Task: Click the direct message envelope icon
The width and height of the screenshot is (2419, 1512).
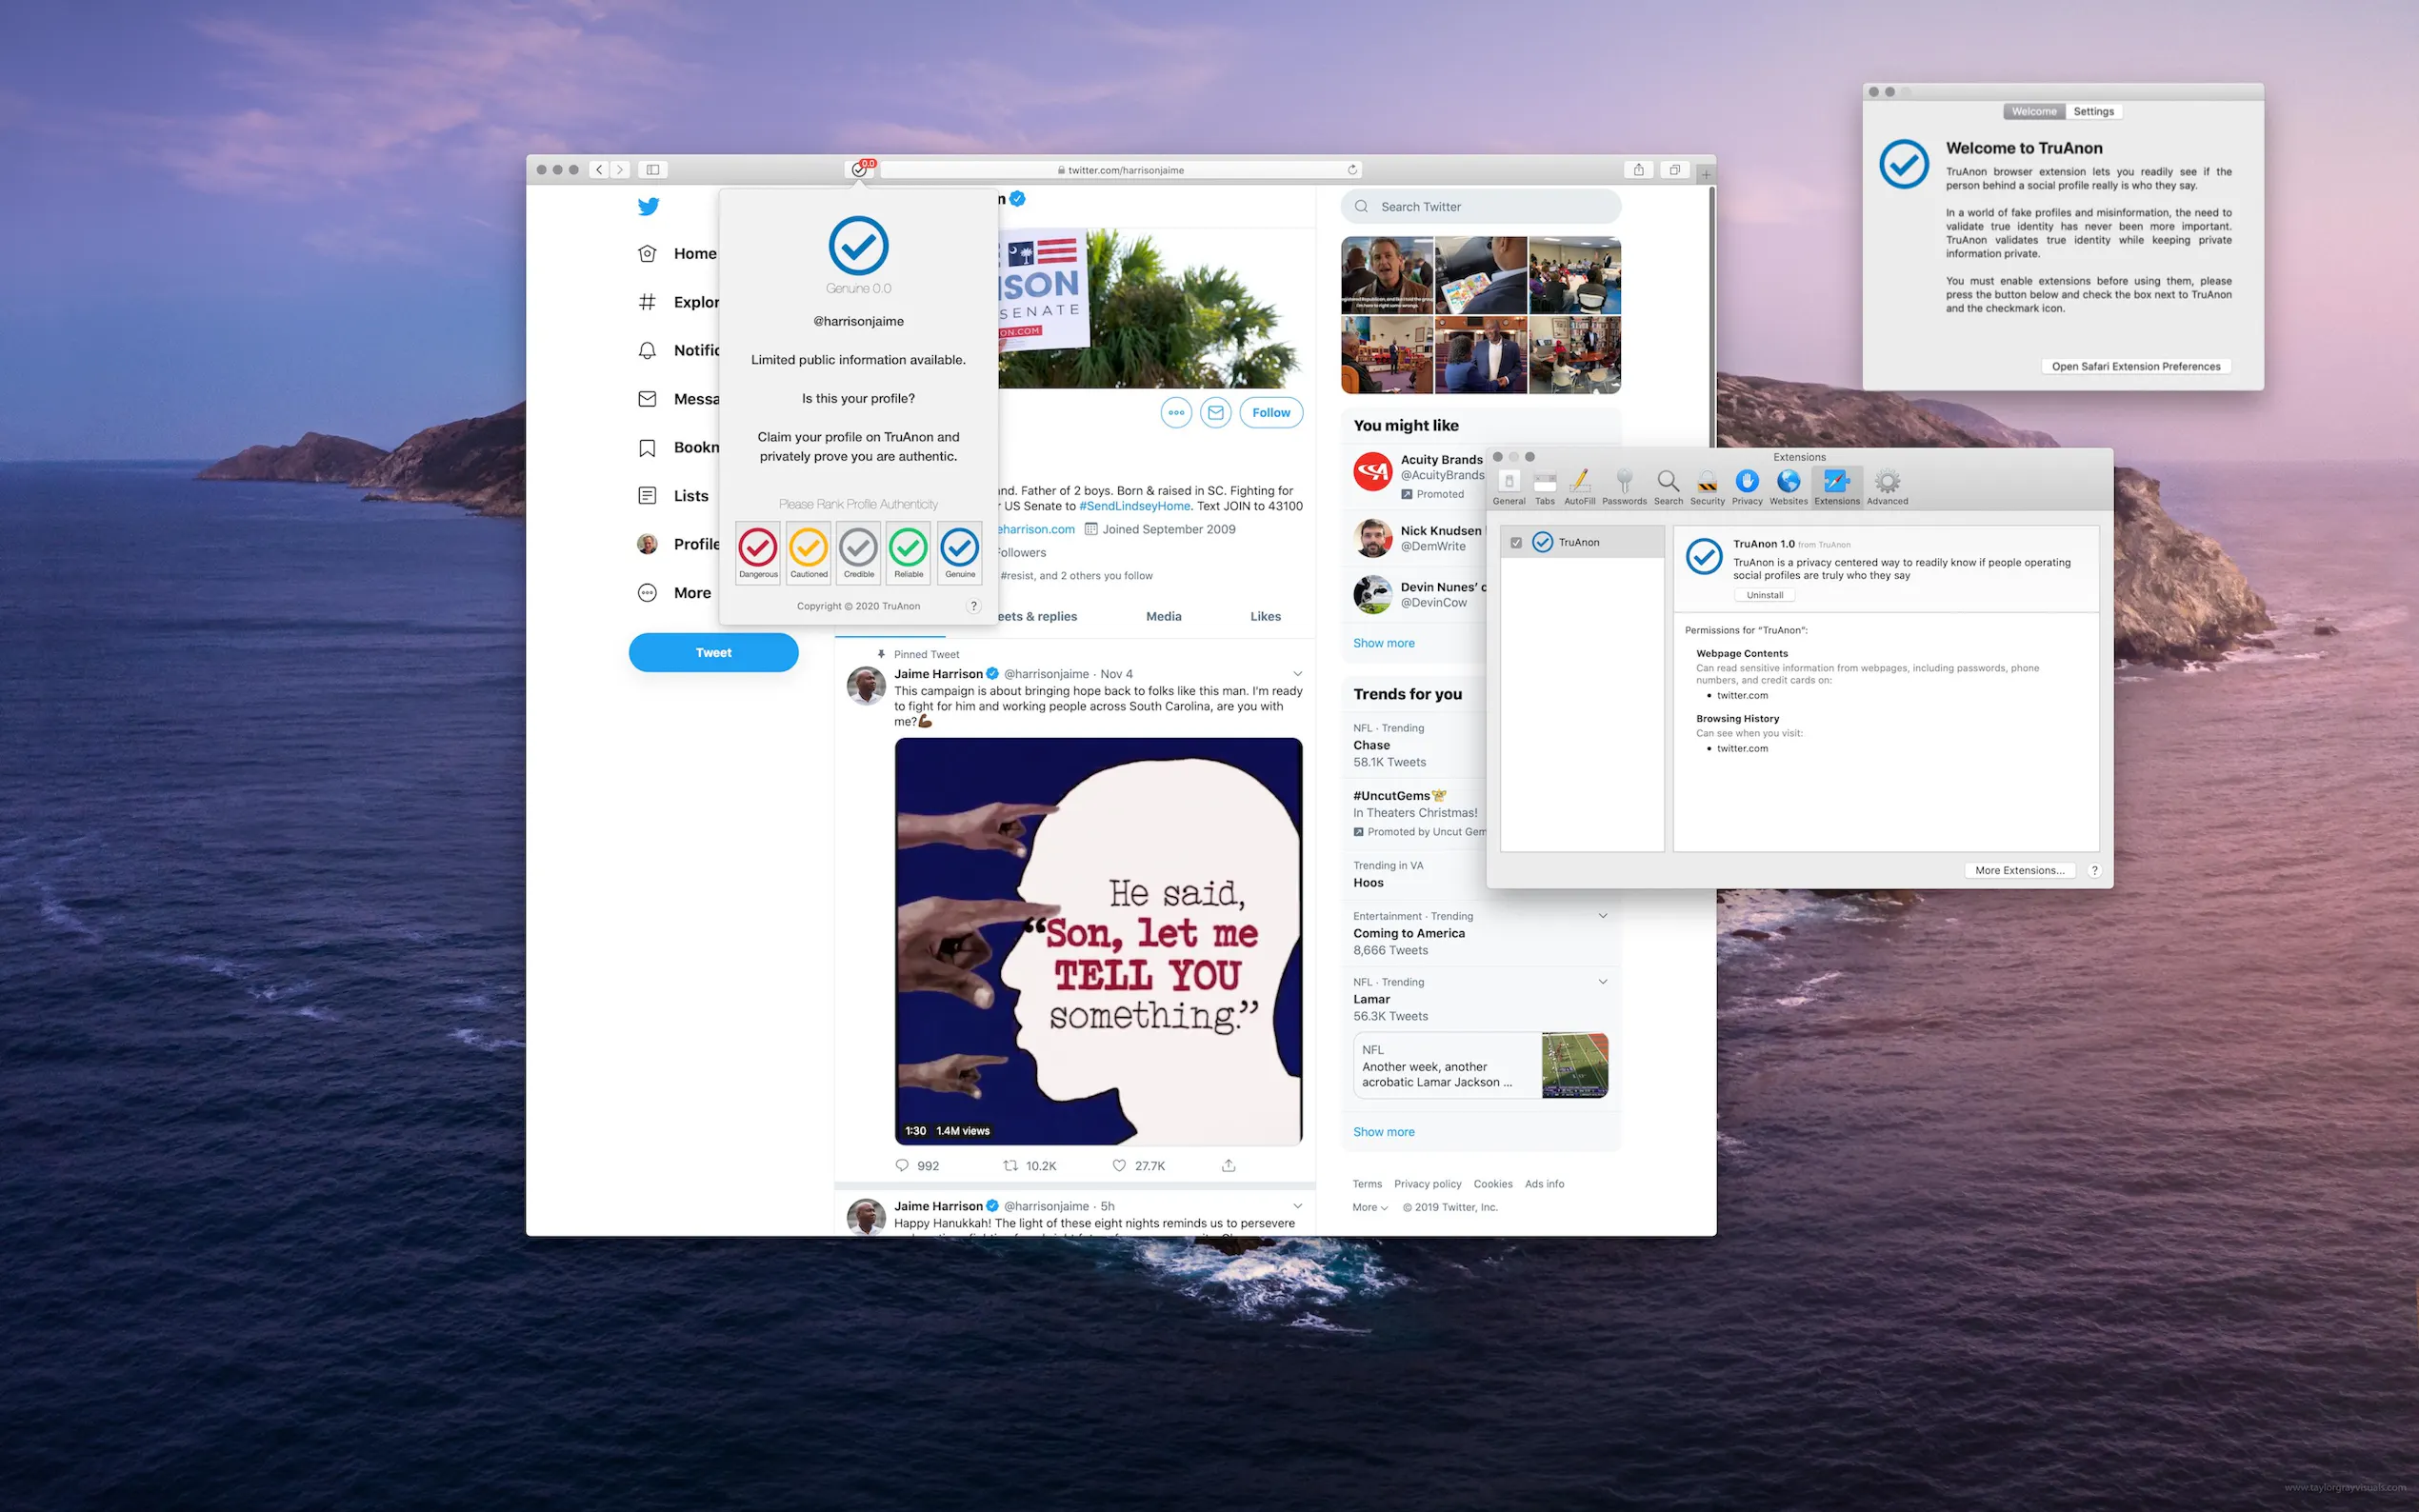Action: [x=1215, y=413]
